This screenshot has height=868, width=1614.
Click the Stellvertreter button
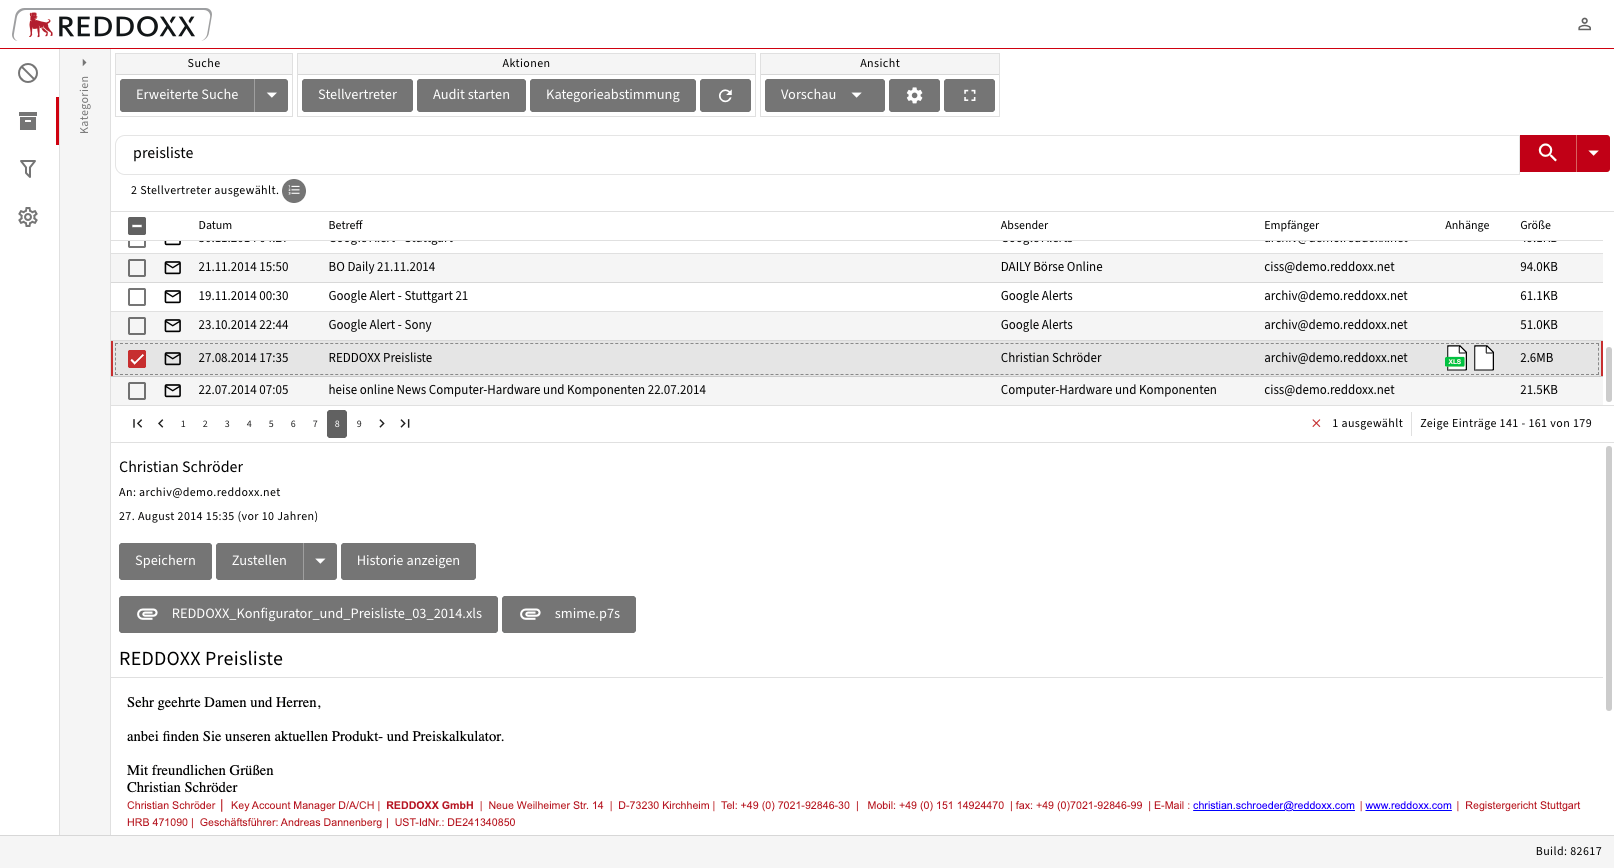click(357, 95)
